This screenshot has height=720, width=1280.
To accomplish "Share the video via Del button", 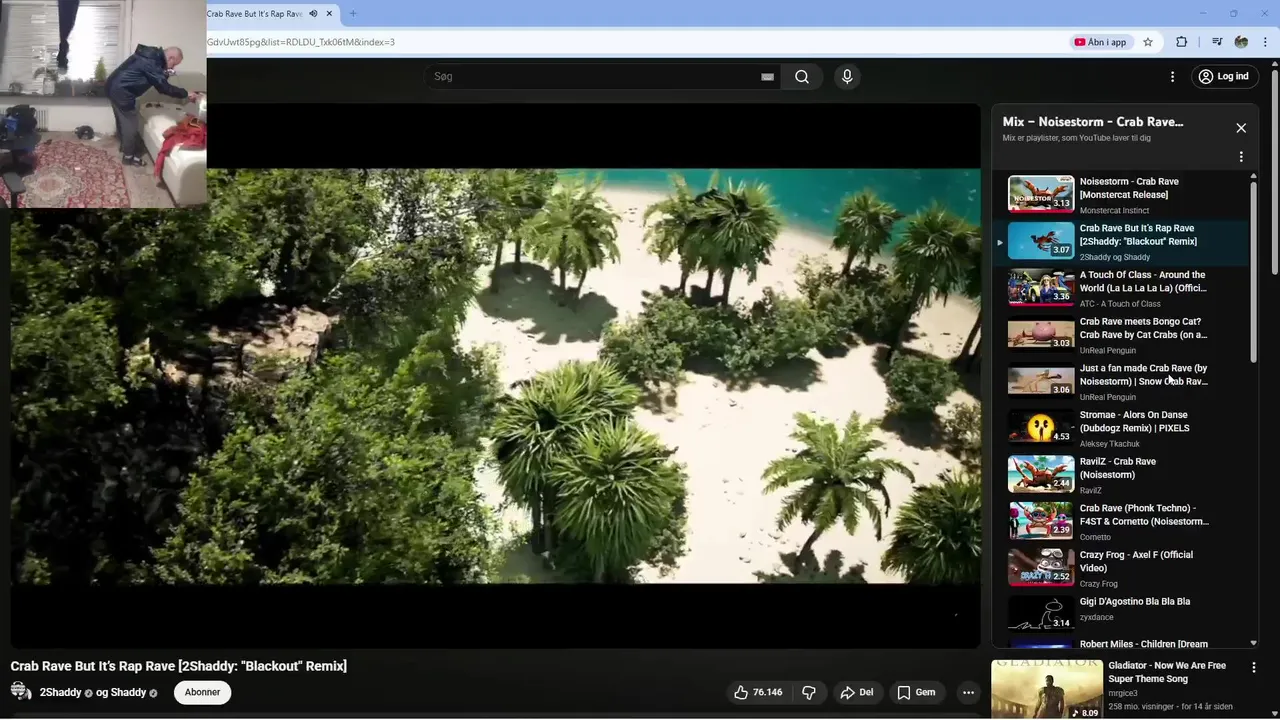I will (857, 692).
